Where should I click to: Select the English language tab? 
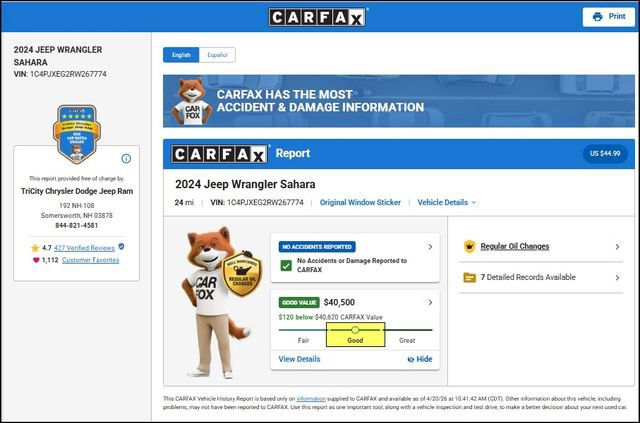tap(181, 55)
